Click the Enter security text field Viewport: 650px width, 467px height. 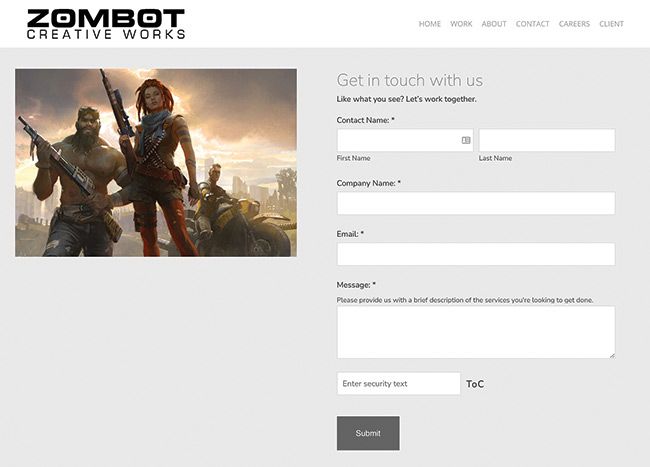398,384
